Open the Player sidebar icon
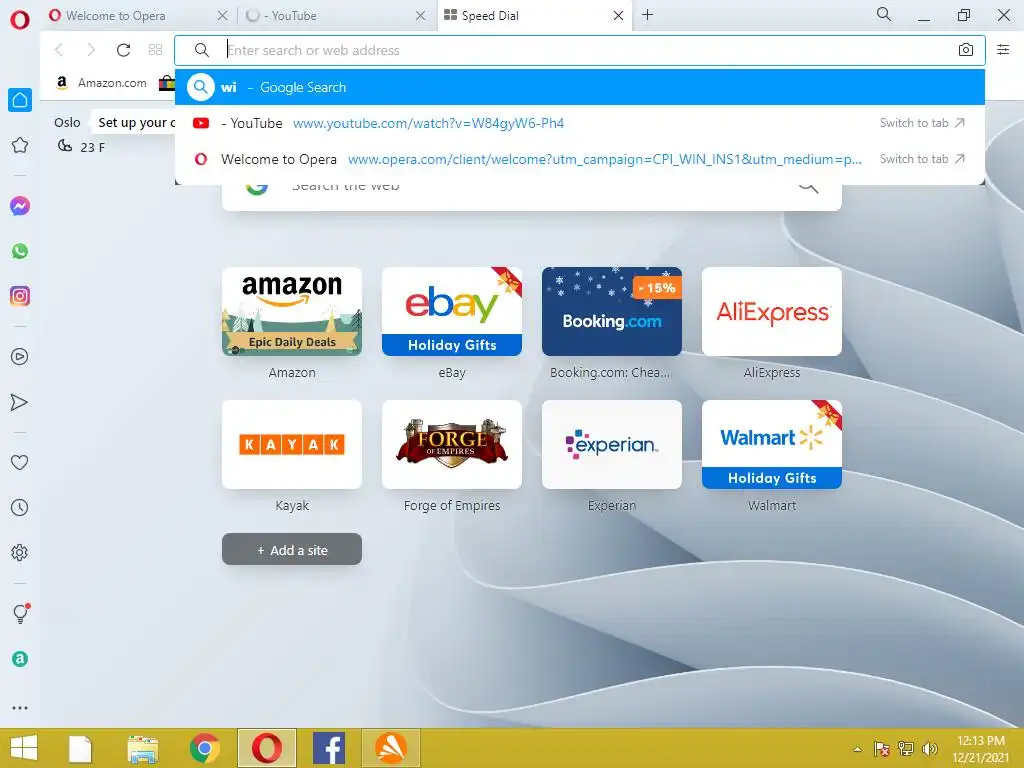The image size is (1024, 768). tap(20, 357)
